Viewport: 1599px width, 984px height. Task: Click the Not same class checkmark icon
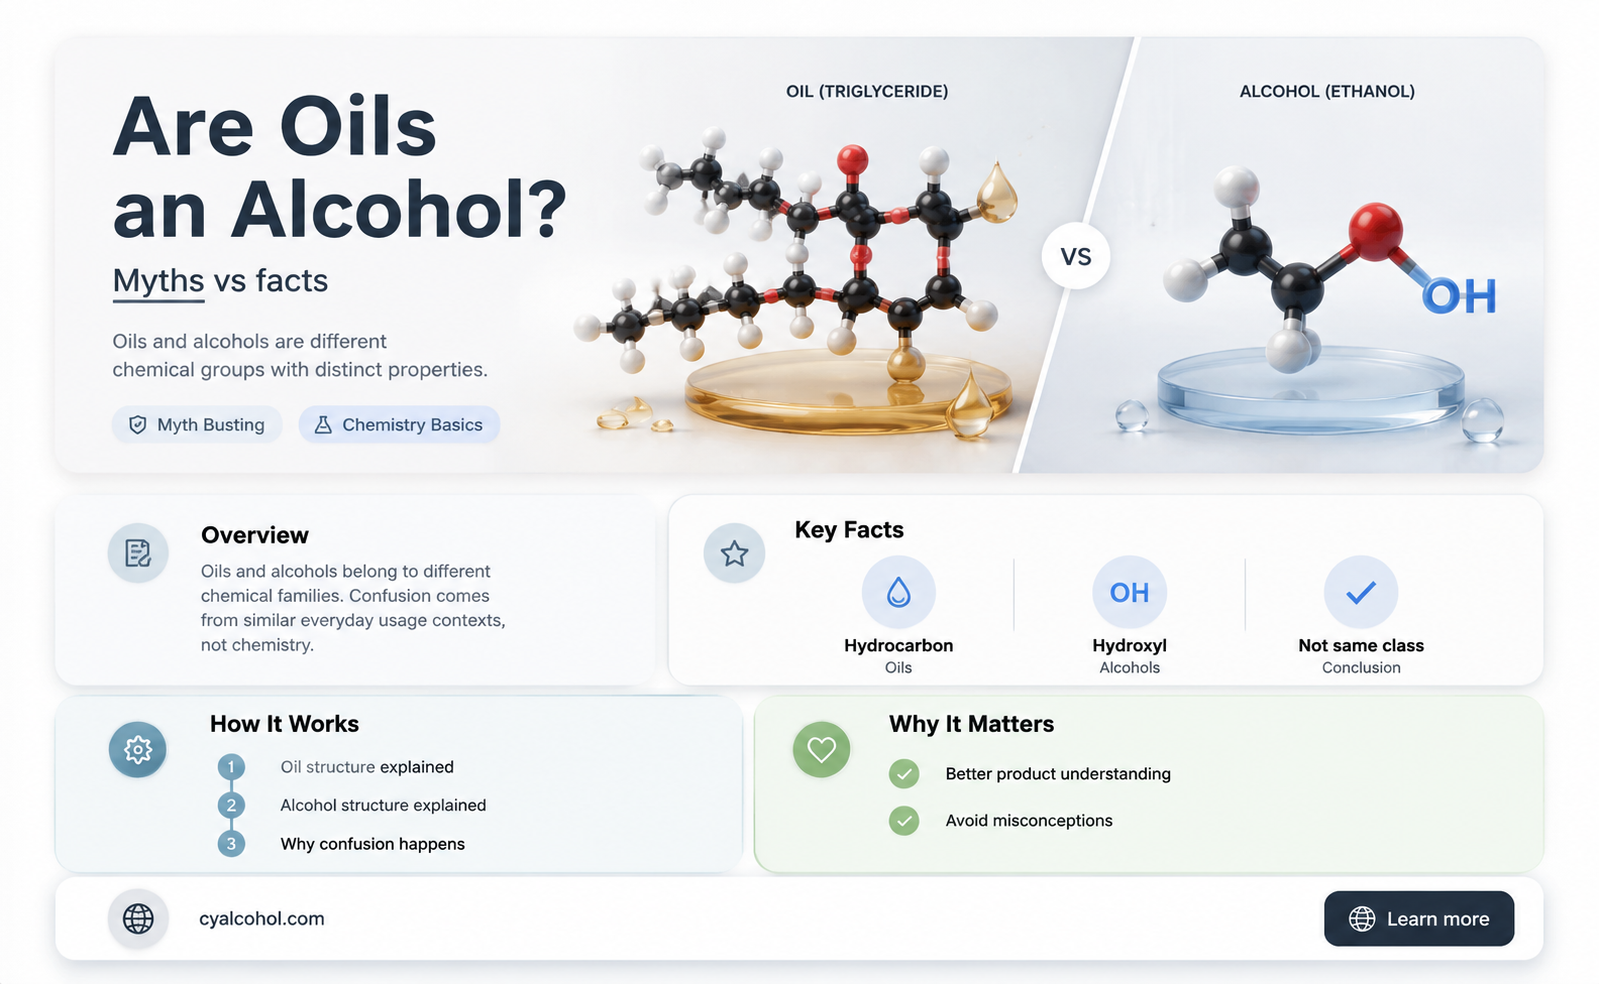1360,593
